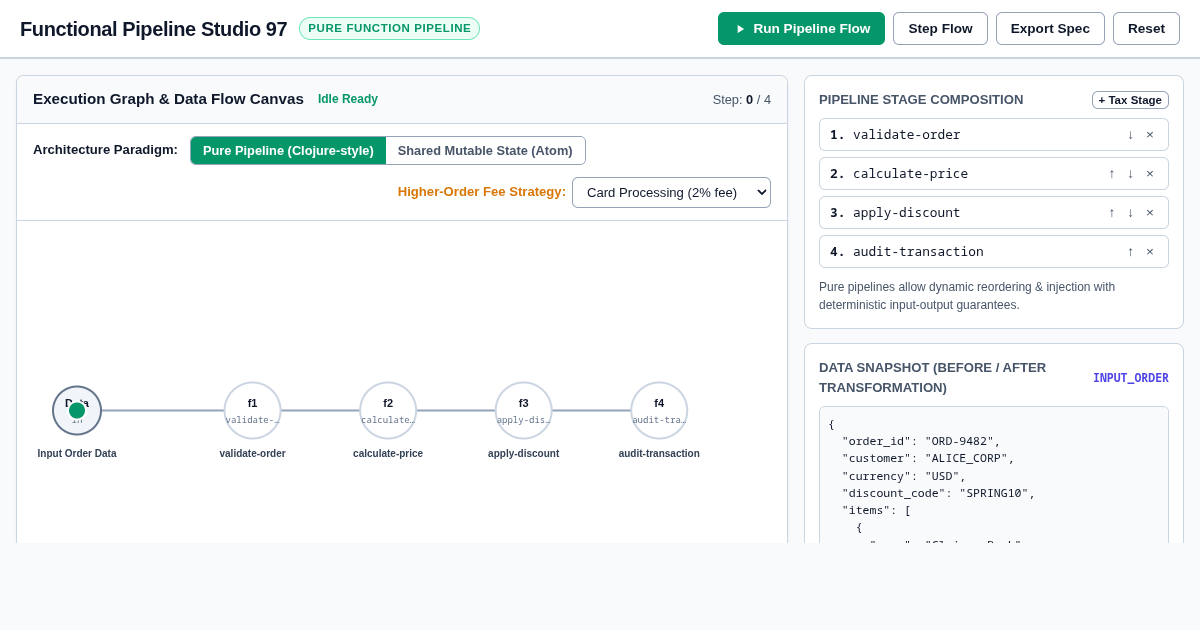
Task: Click the Step Flow button
Action: (940, 28)
